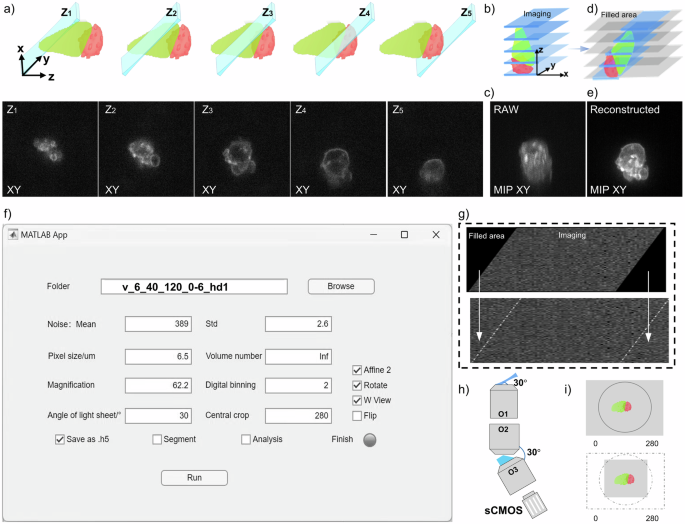
Task: Select the Folder path text field
Action: click(194, 287)
